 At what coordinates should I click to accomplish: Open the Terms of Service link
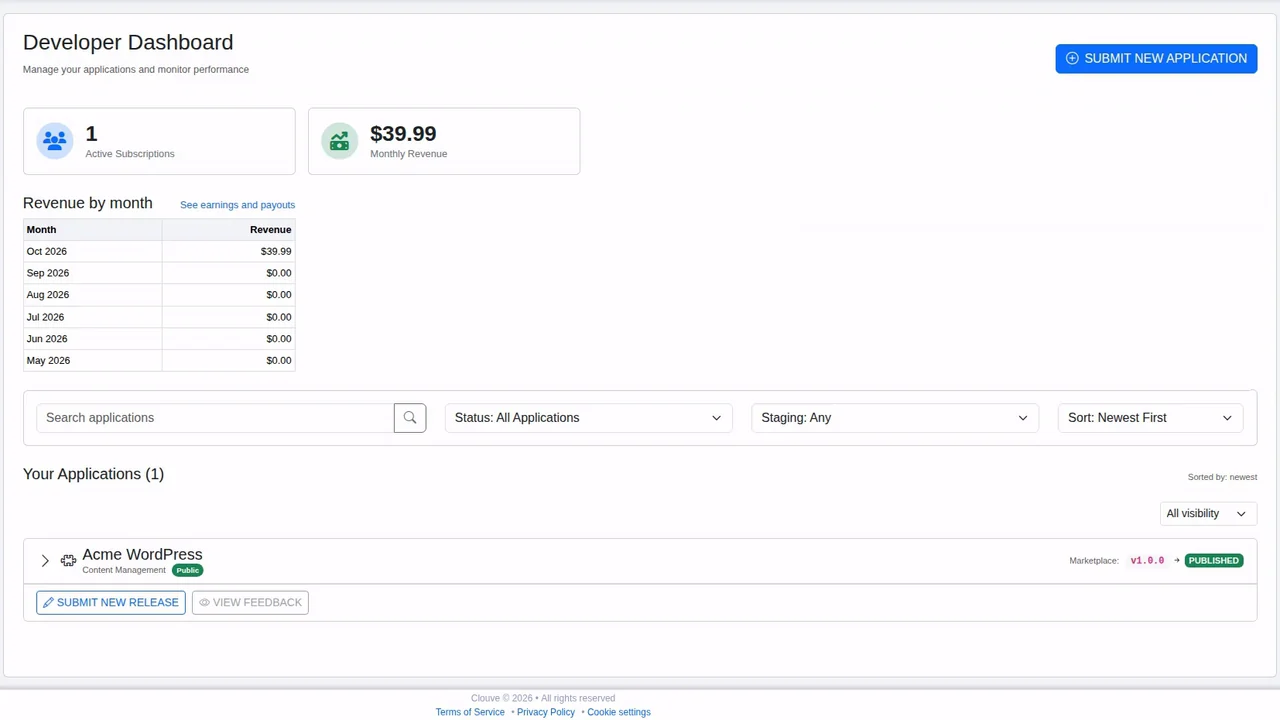pos(470,712)
